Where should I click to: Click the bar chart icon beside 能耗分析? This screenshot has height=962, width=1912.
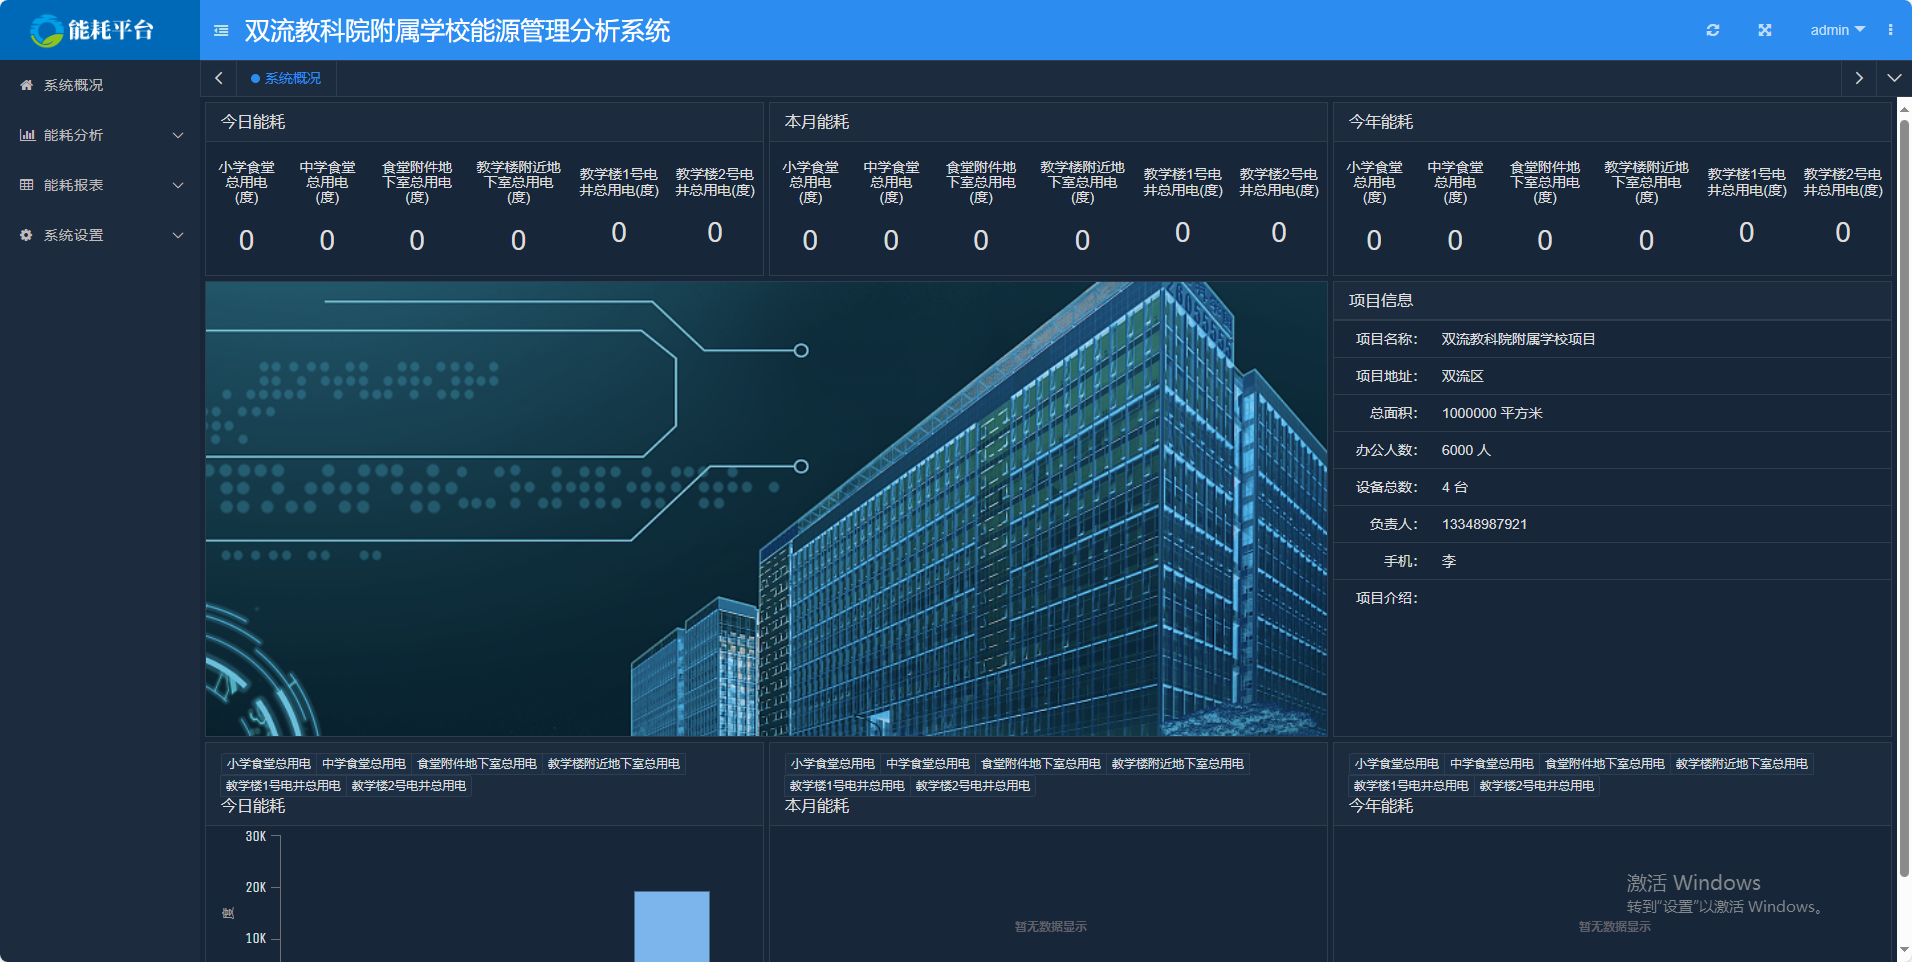[x=27, y=135]
